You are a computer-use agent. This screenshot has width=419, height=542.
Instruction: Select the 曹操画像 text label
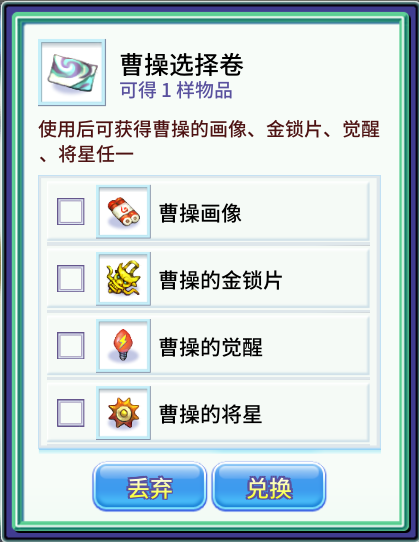pos(200,213)
